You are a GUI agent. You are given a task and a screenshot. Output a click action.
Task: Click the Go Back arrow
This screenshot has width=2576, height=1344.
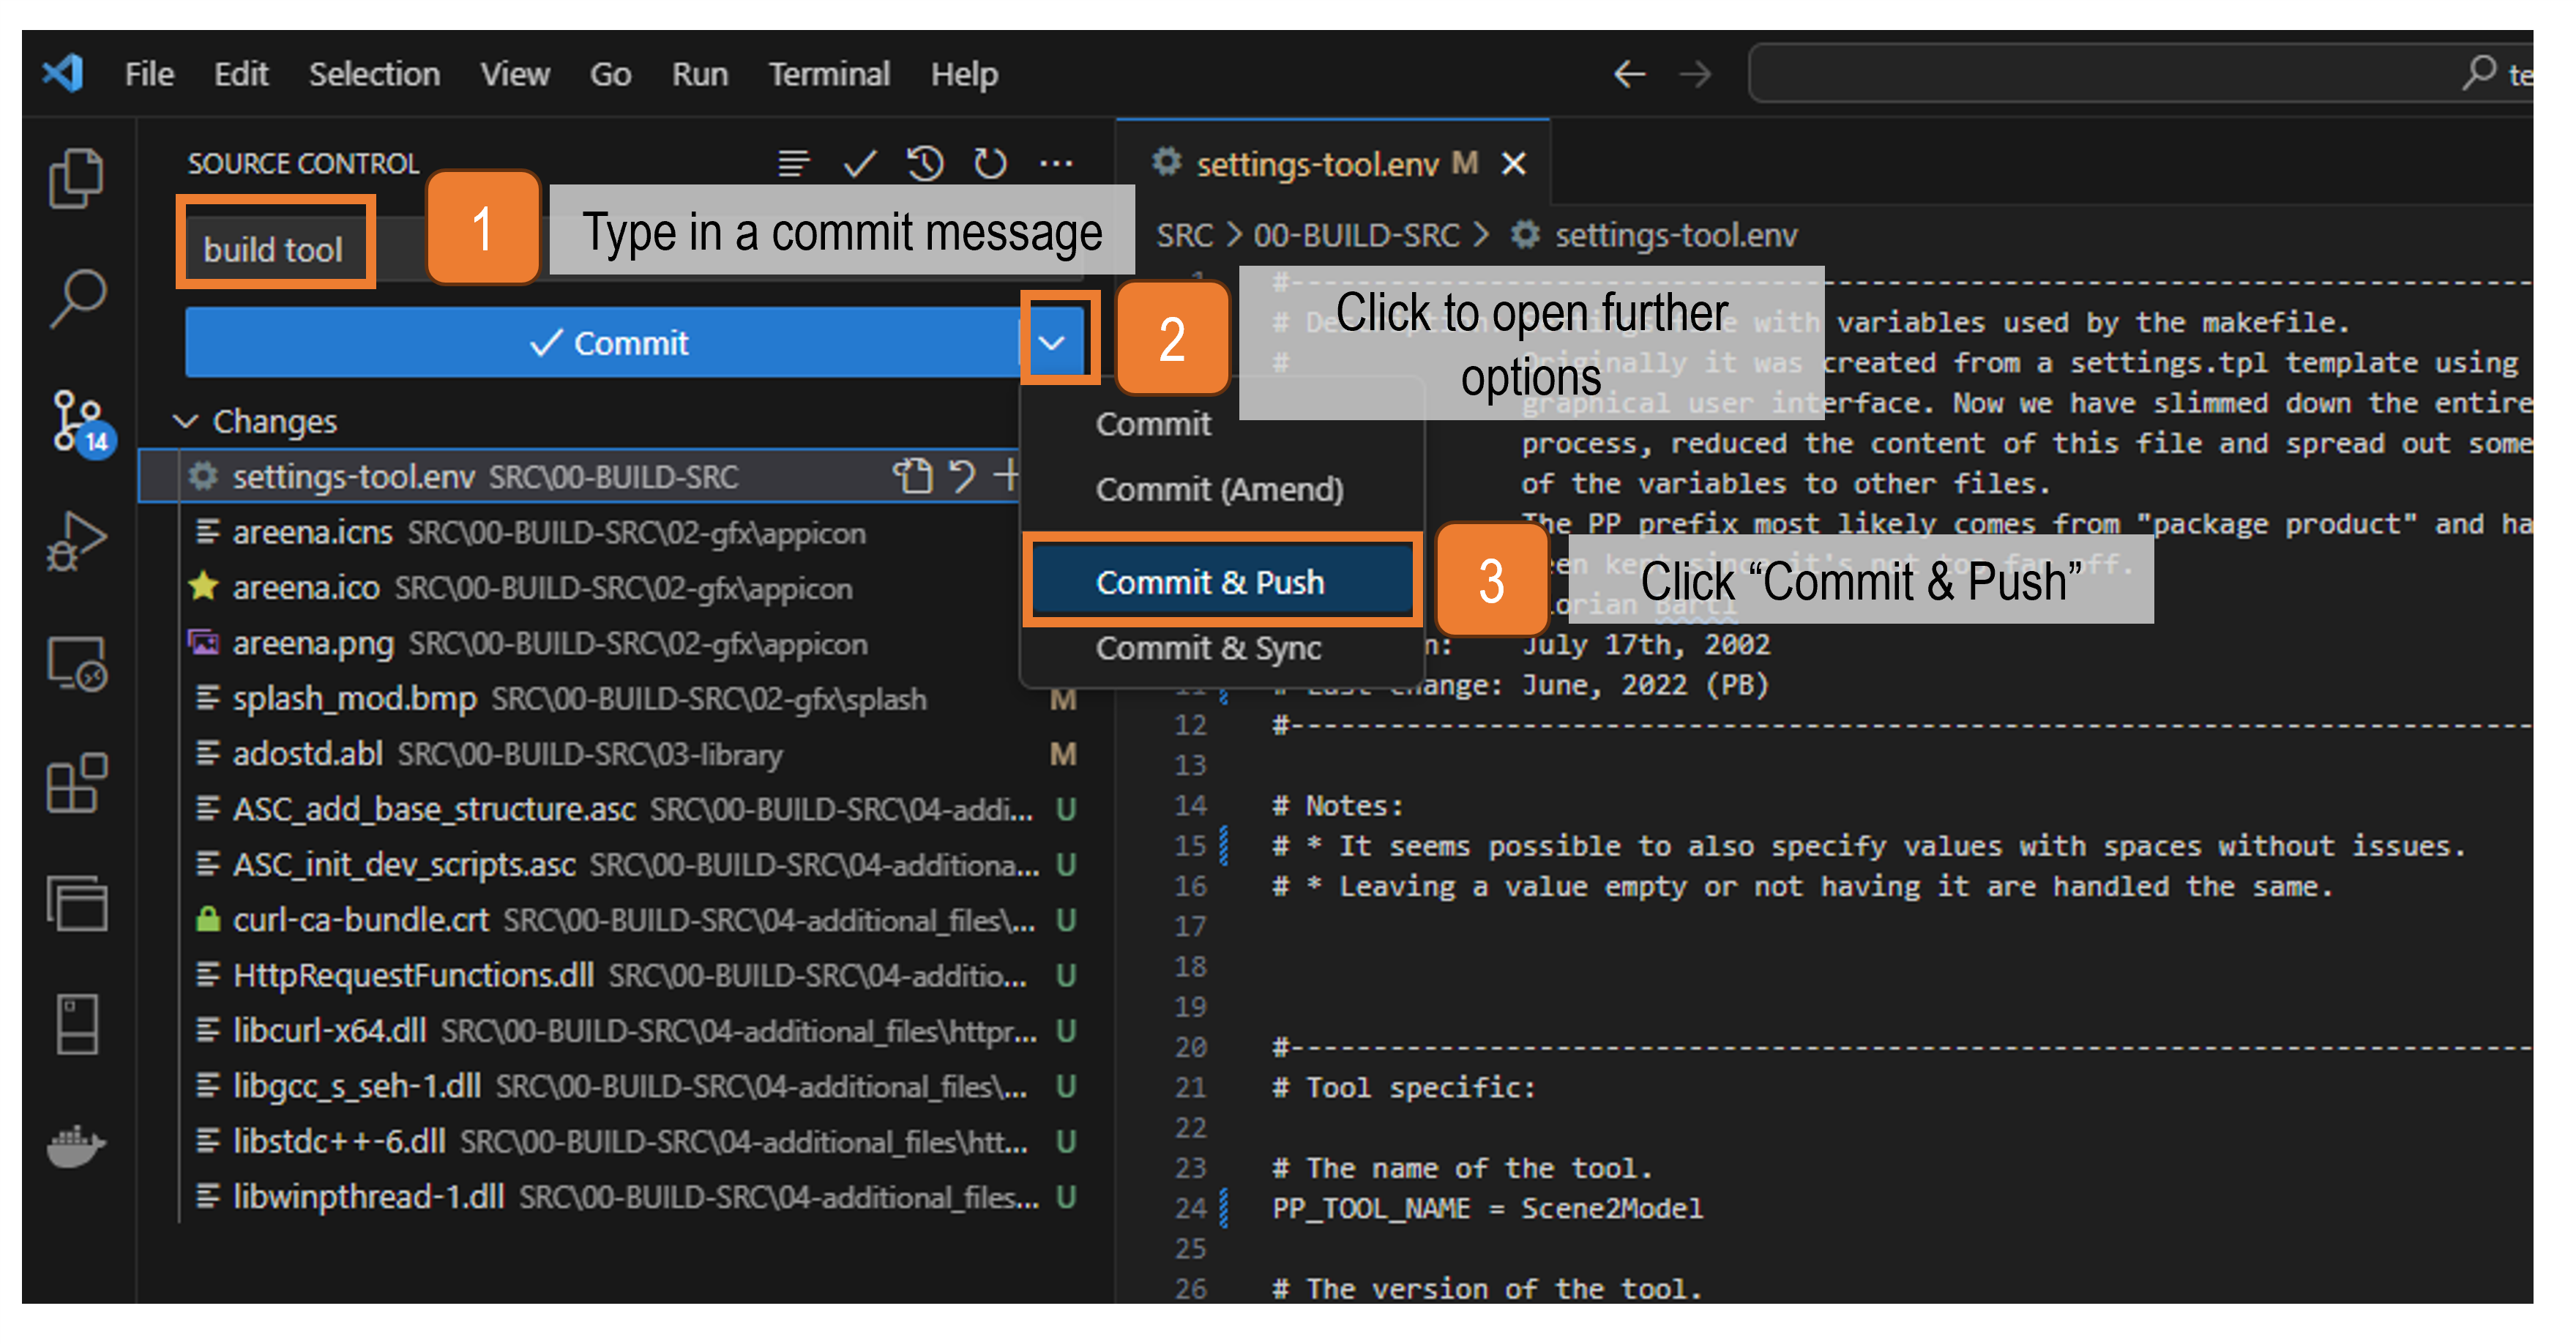pyautogui.click(x=1630, y=74)
